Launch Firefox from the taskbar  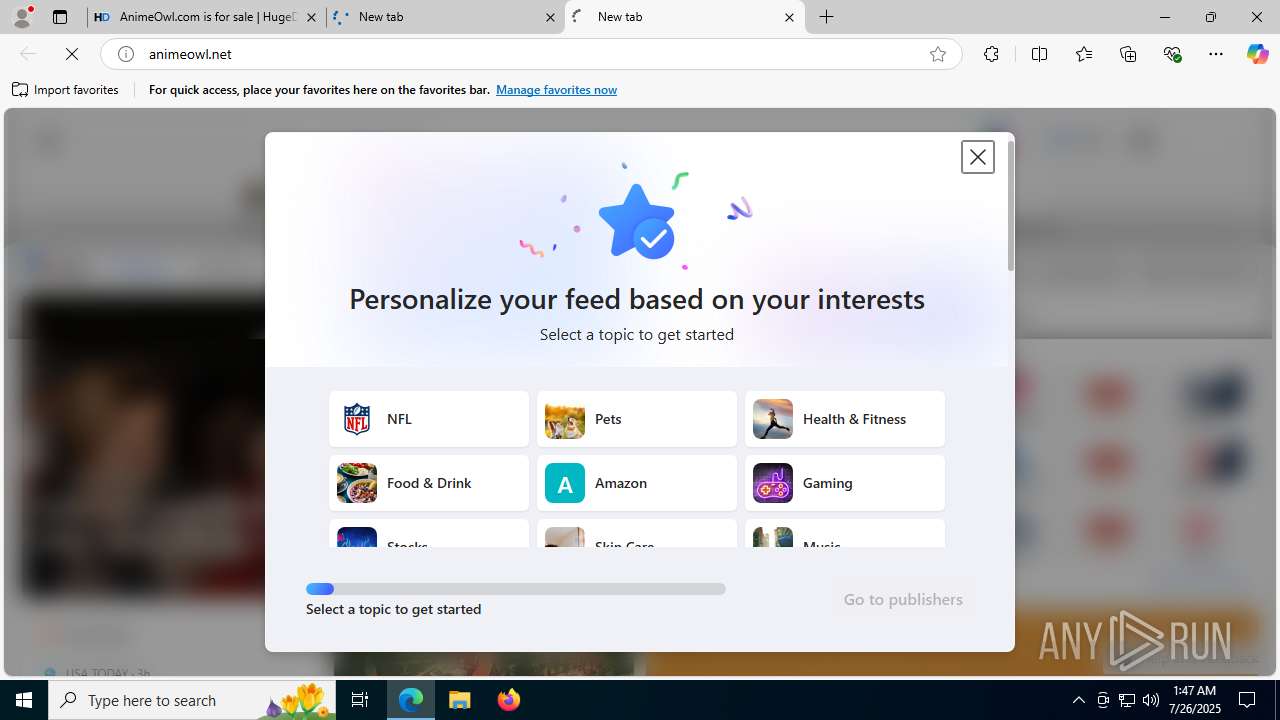(x=509, y=700)
